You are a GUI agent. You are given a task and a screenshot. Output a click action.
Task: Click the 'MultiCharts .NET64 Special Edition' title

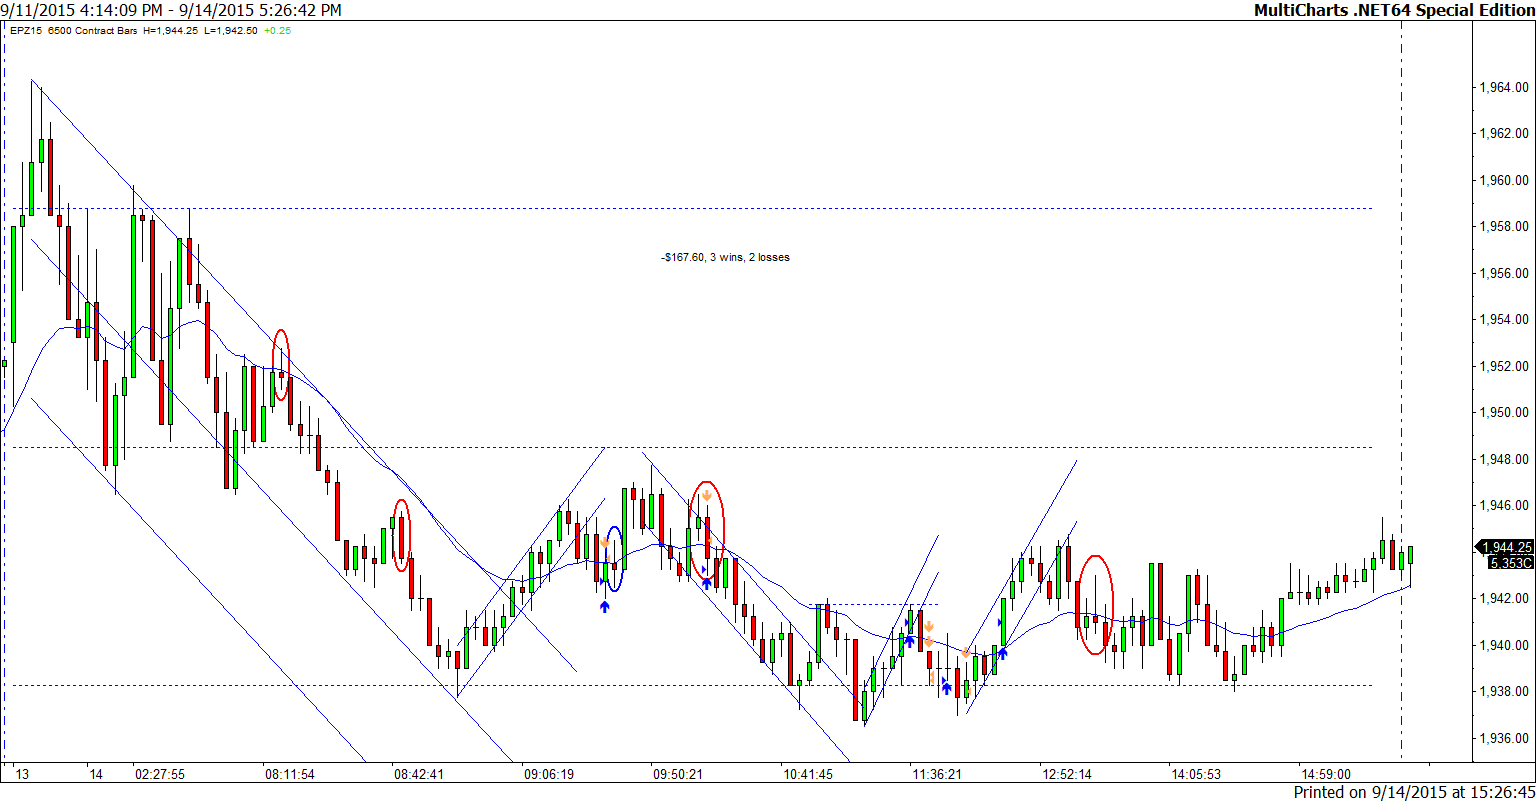(x=1393, y=10)
